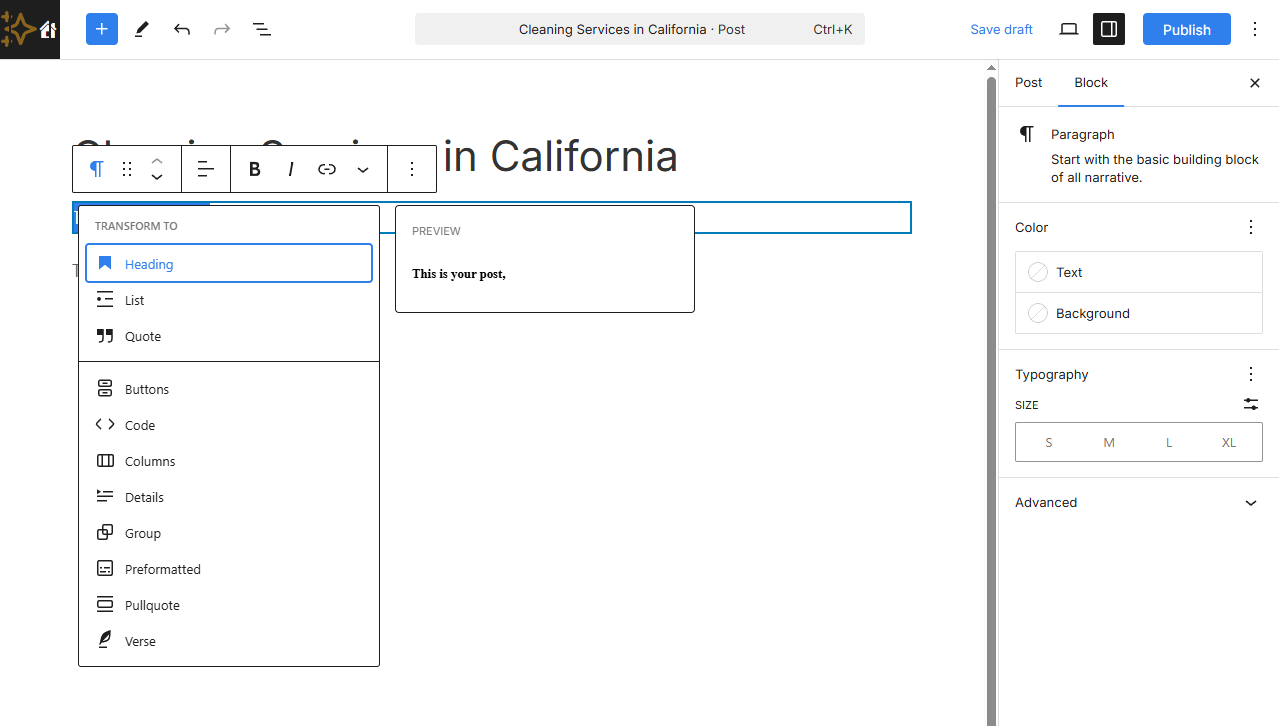Click the Bold formatting icon
This screenshot has height=726, width=1279.
point(255,169)
